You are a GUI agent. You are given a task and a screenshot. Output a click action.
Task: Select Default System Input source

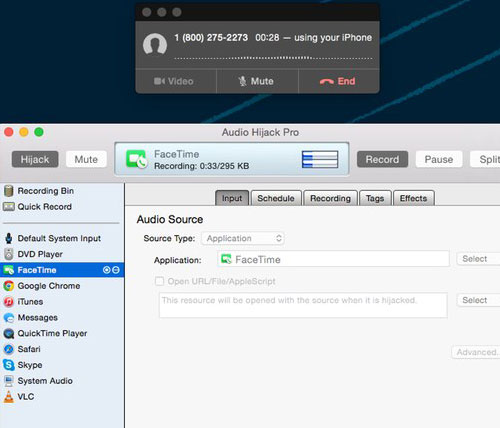[62, 238]
